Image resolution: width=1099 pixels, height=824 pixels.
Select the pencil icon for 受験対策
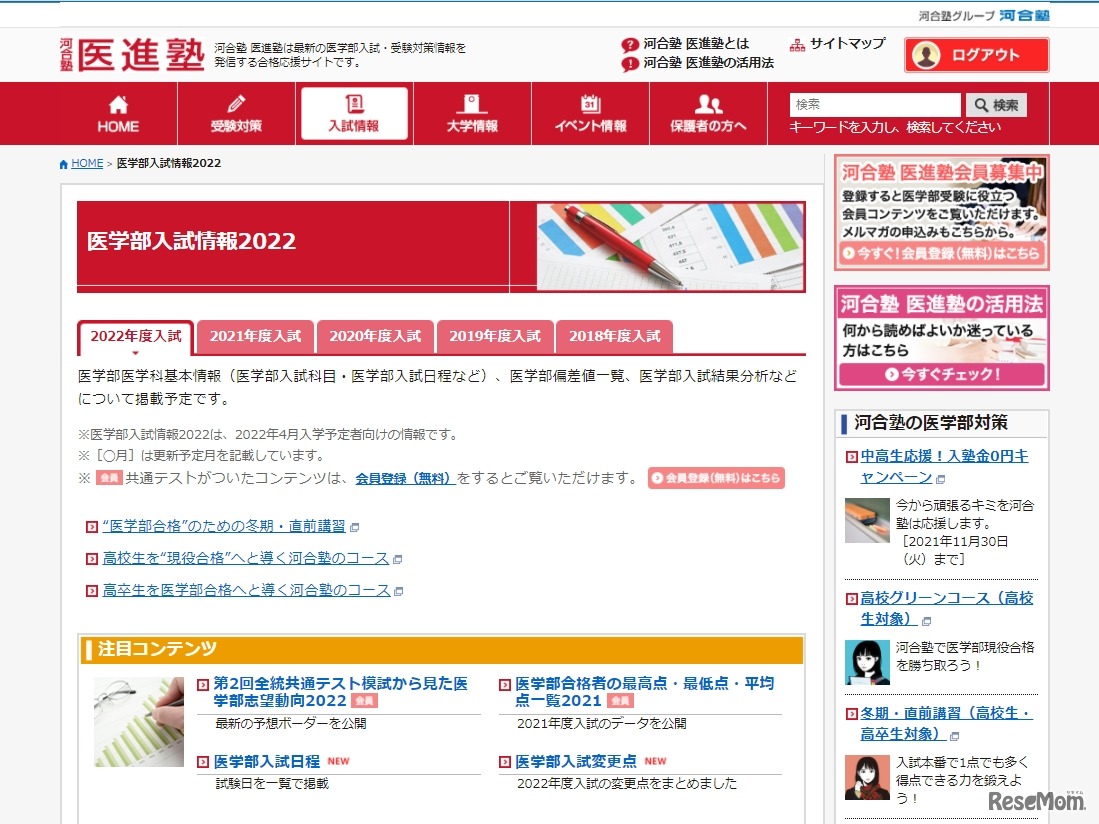pyautogui.click(x=235, y=103)
